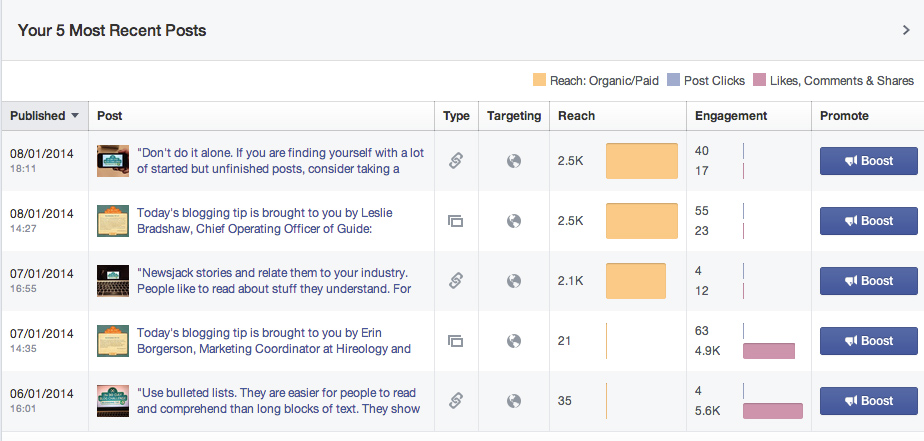
Task: Click the globe targeting icon for Leslie Bradshaw post
Action: tap(514, 221)
